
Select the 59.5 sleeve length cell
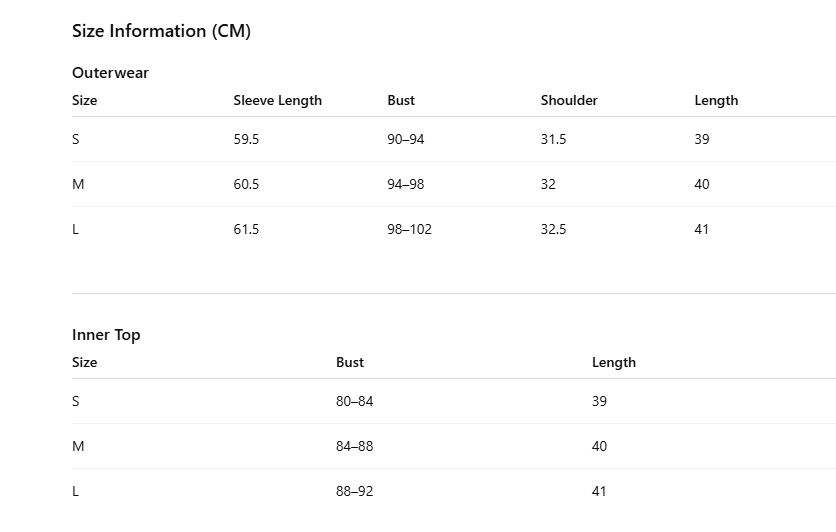click(x=246, y=139)
